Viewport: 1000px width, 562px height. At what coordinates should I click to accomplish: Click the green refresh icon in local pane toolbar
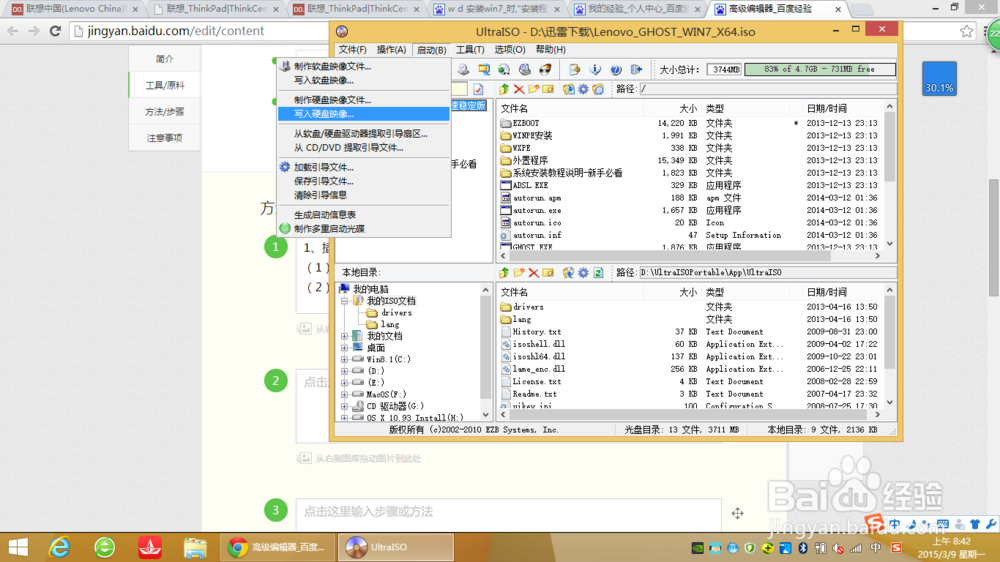(598, 272)
